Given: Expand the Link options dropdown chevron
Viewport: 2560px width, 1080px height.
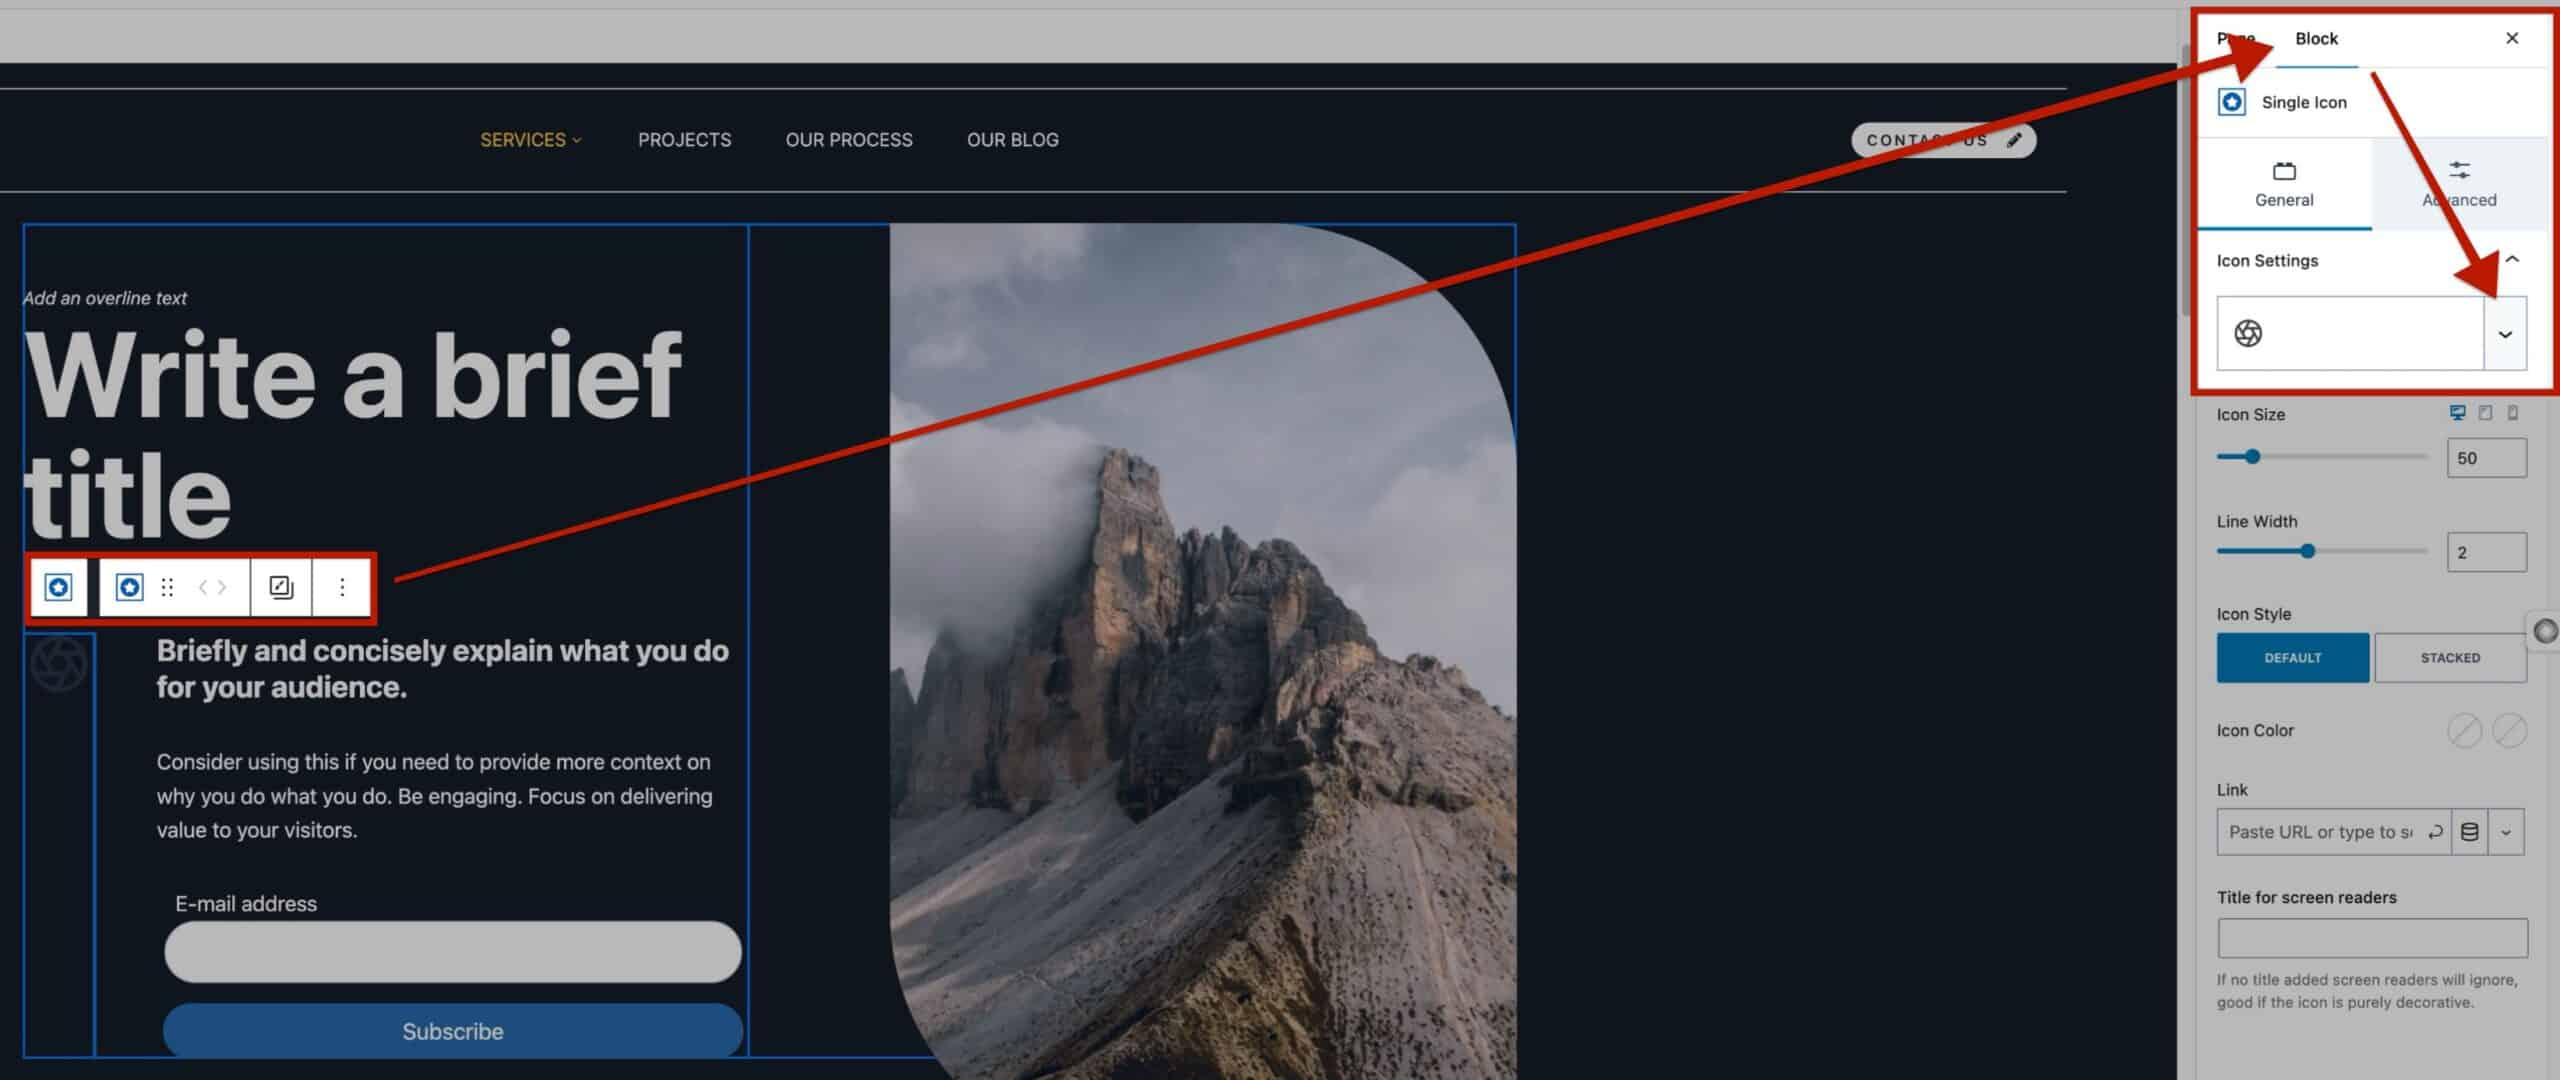Looking at the screenshot, I should pyautogui.click(x=2506, y=832).
